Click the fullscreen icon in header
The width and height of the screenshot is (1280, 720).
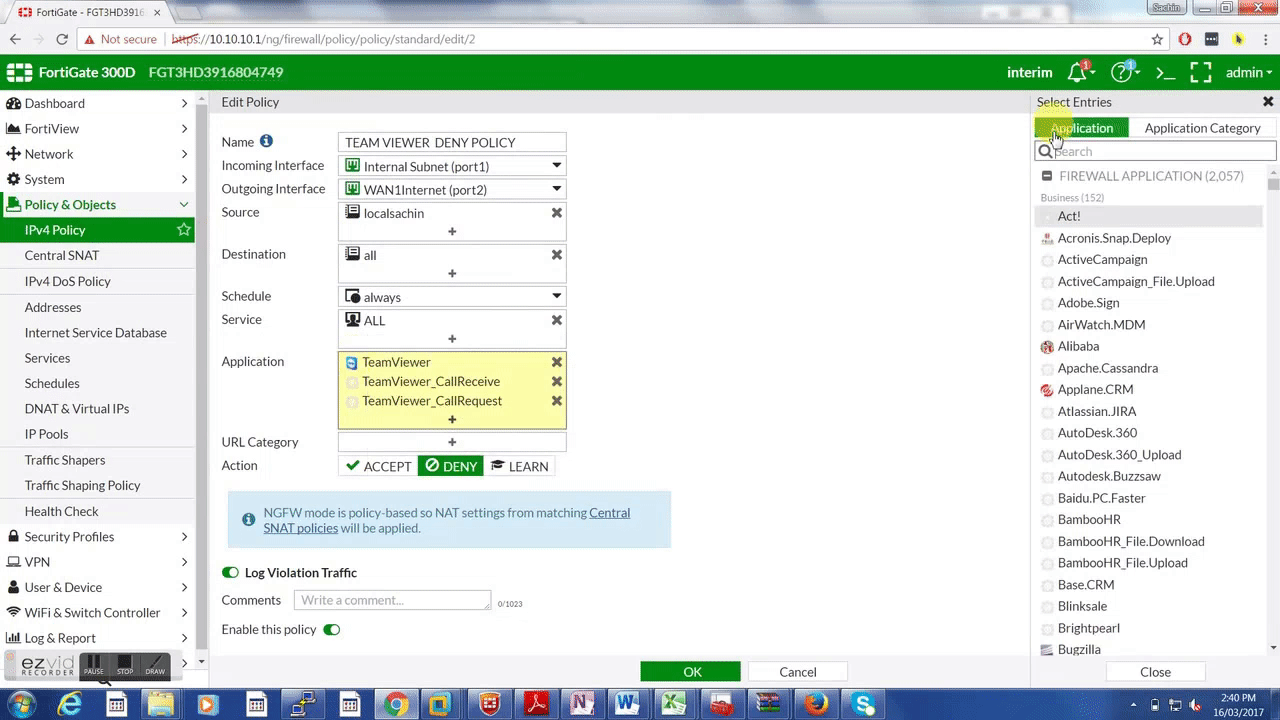1200,73
